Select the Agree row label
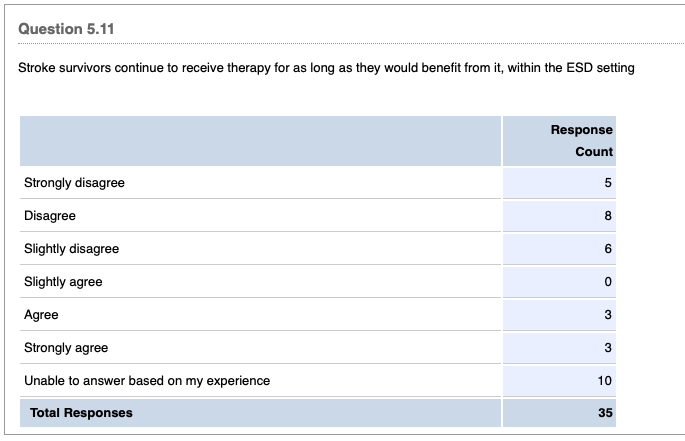Screen dimensions: 685x441 pyautogui.click(x=41, y=315)
